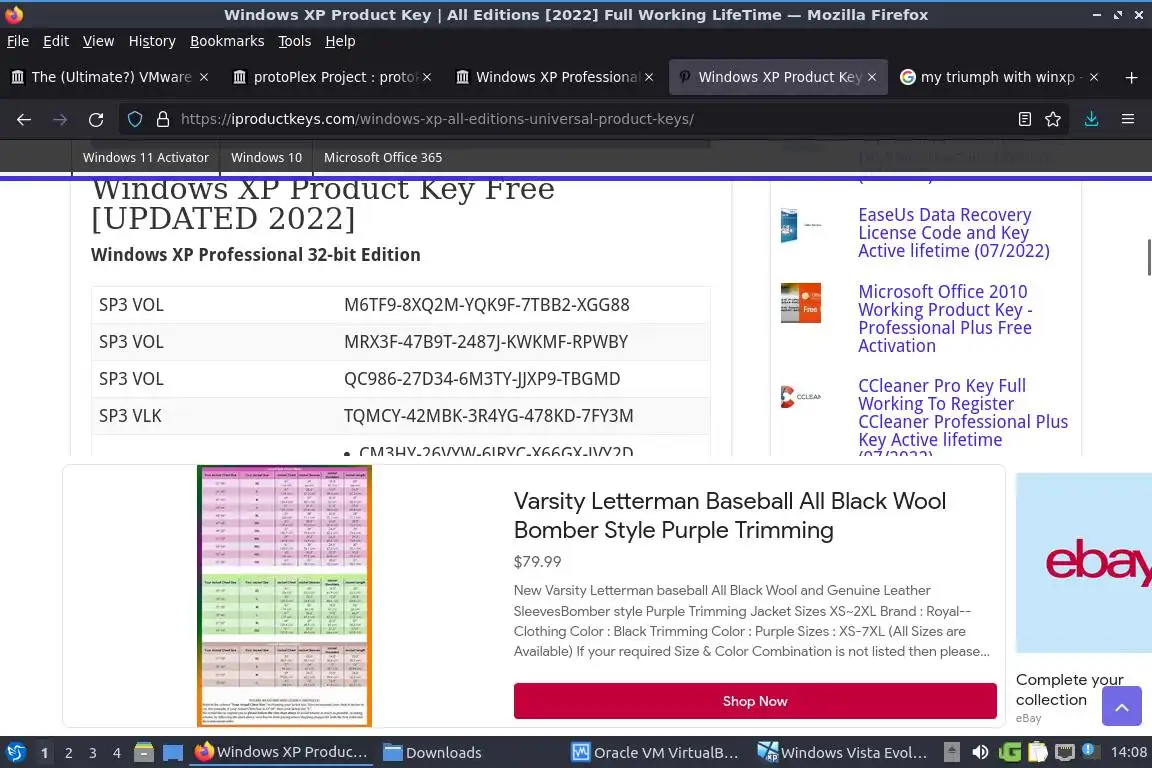The image size is (1152, 768).
Task: Close the 'protoPlex Project' tab
Action: pyautogui.click(x=427, y=77)
